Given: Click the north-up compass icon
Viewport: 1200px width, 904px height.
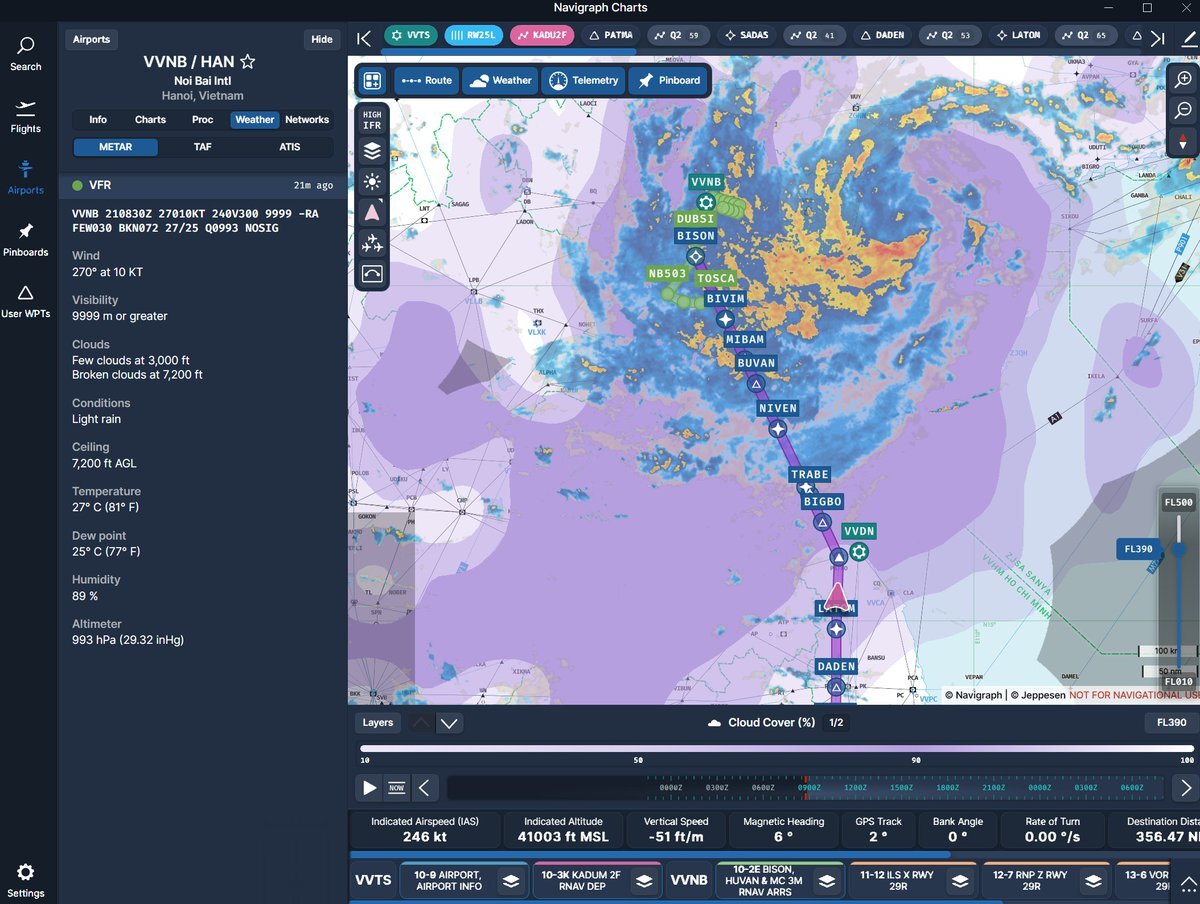Looking at the screenshot, I should 1183,142.
